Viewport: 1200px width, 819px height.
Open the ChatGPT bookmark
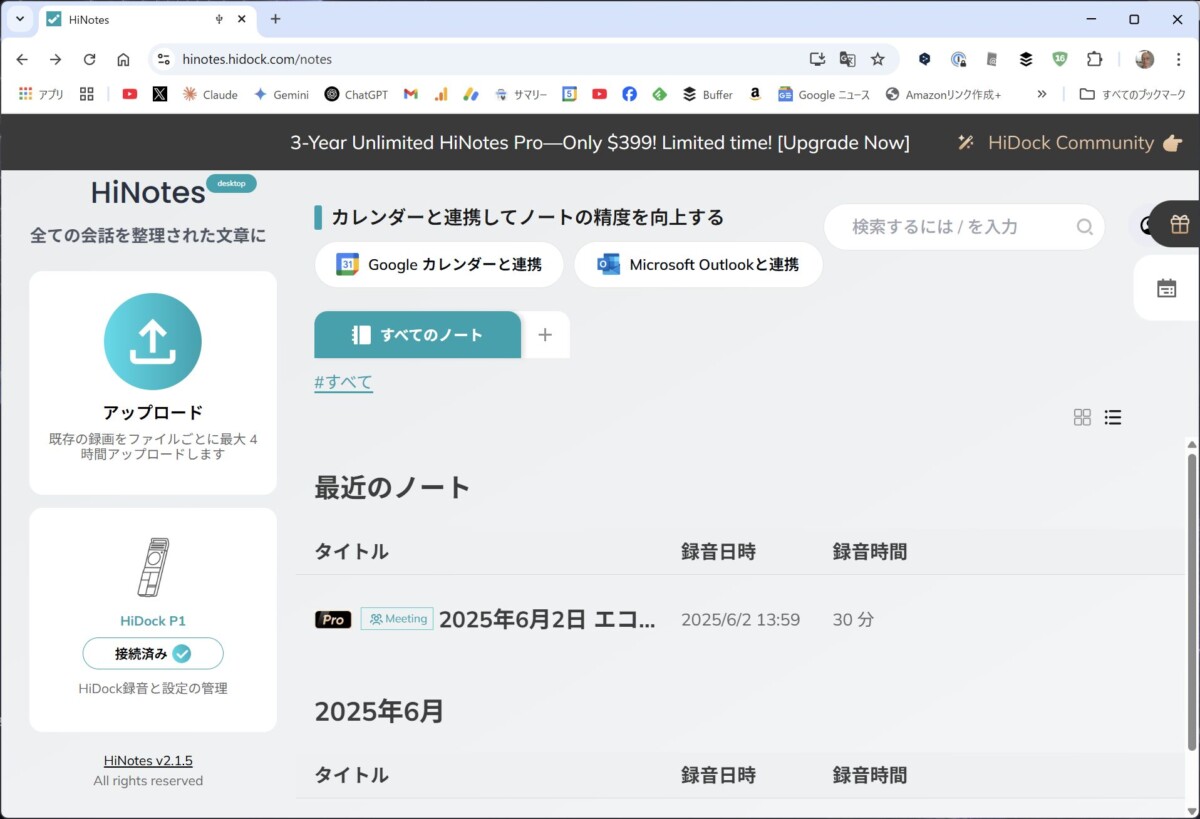coord(356,94)
